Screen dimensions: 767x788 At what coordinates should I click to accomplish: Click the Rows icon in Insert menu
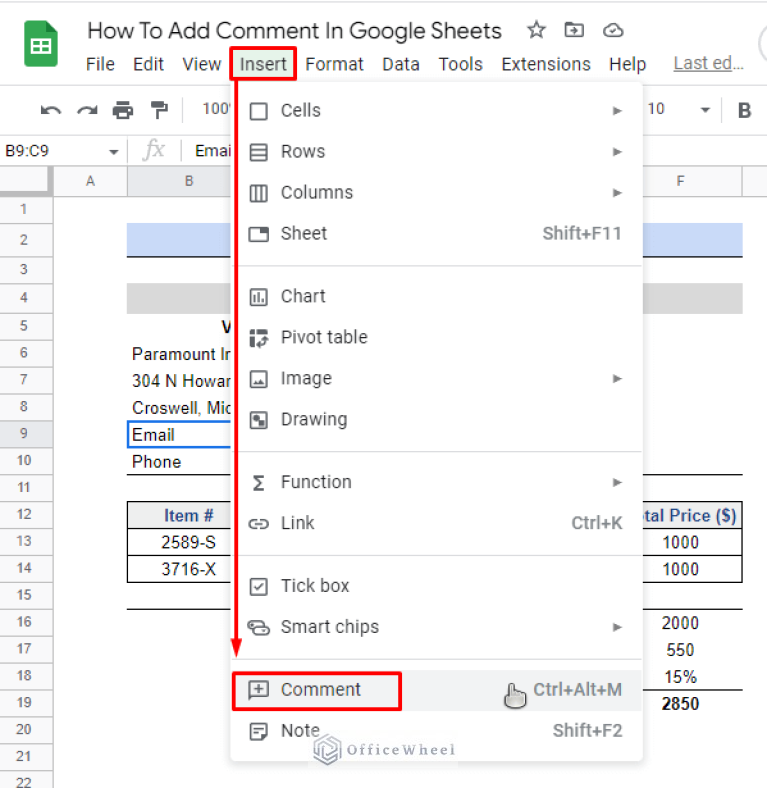pos(259,152)
